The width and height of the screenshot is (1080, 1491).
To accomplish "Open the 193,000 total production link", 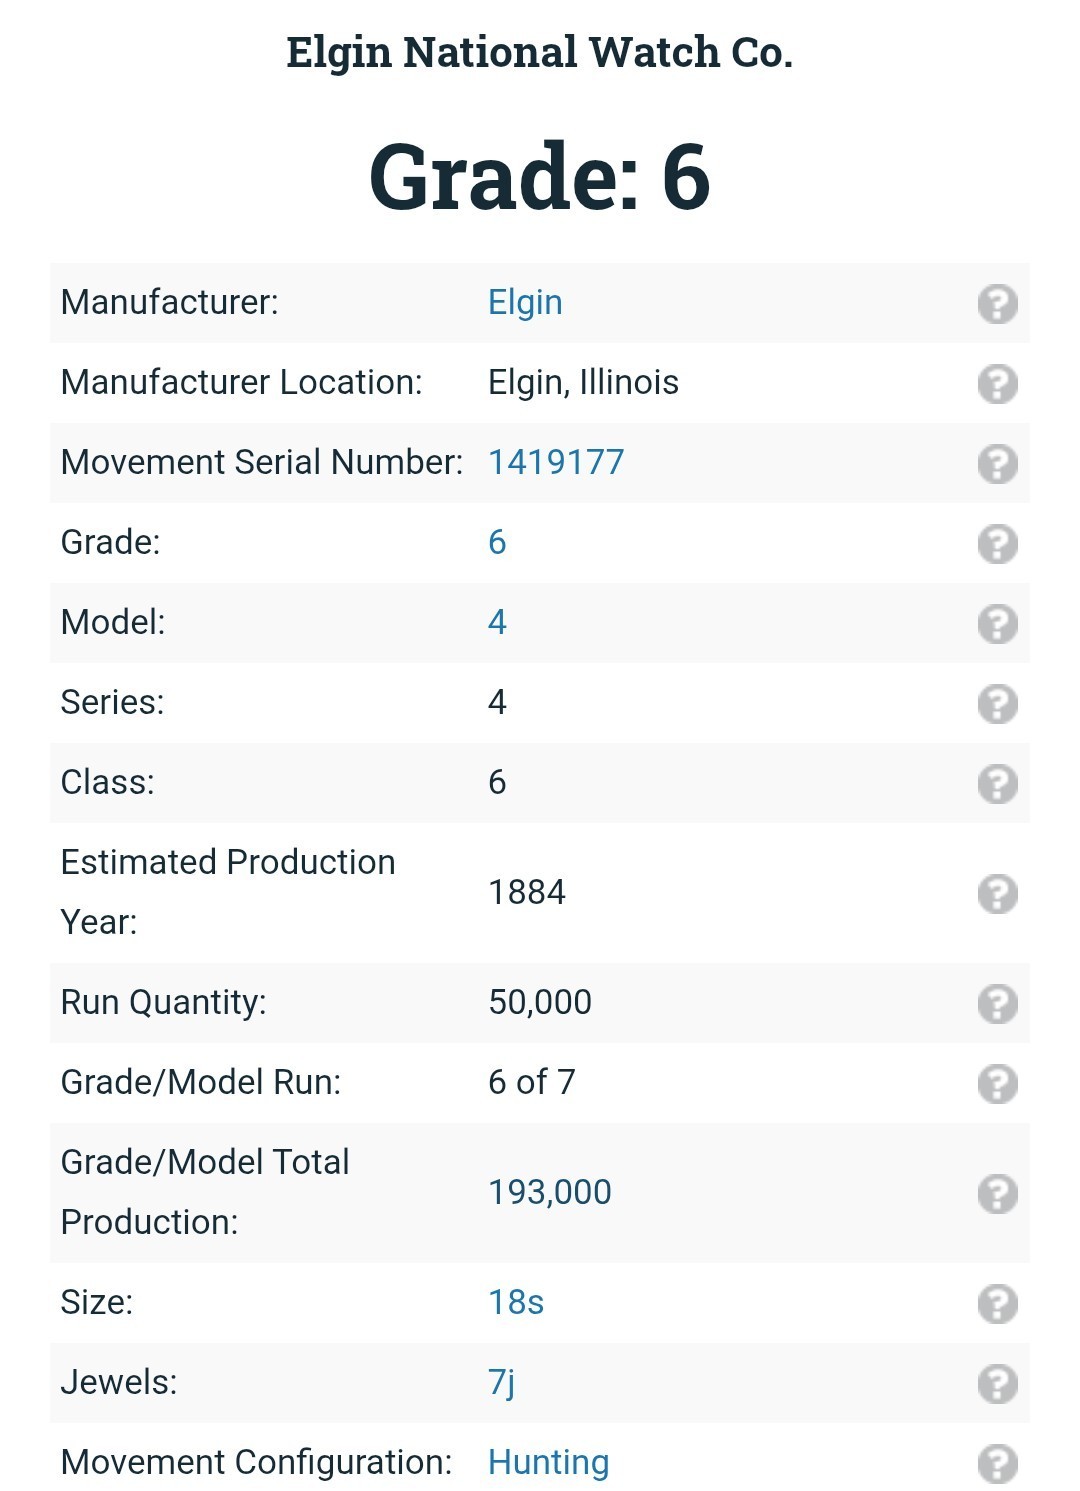I will 550,1192.
